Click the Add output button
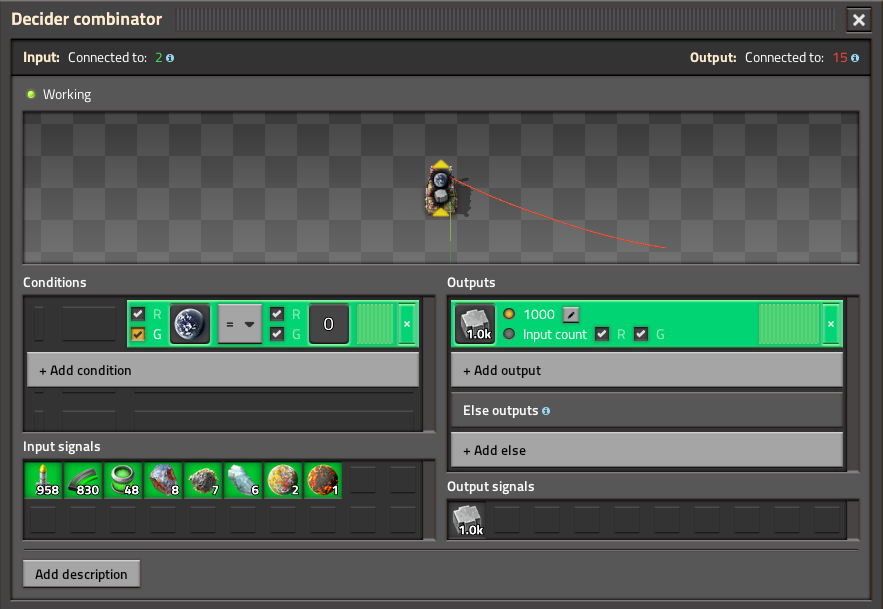 pos(646,370)
